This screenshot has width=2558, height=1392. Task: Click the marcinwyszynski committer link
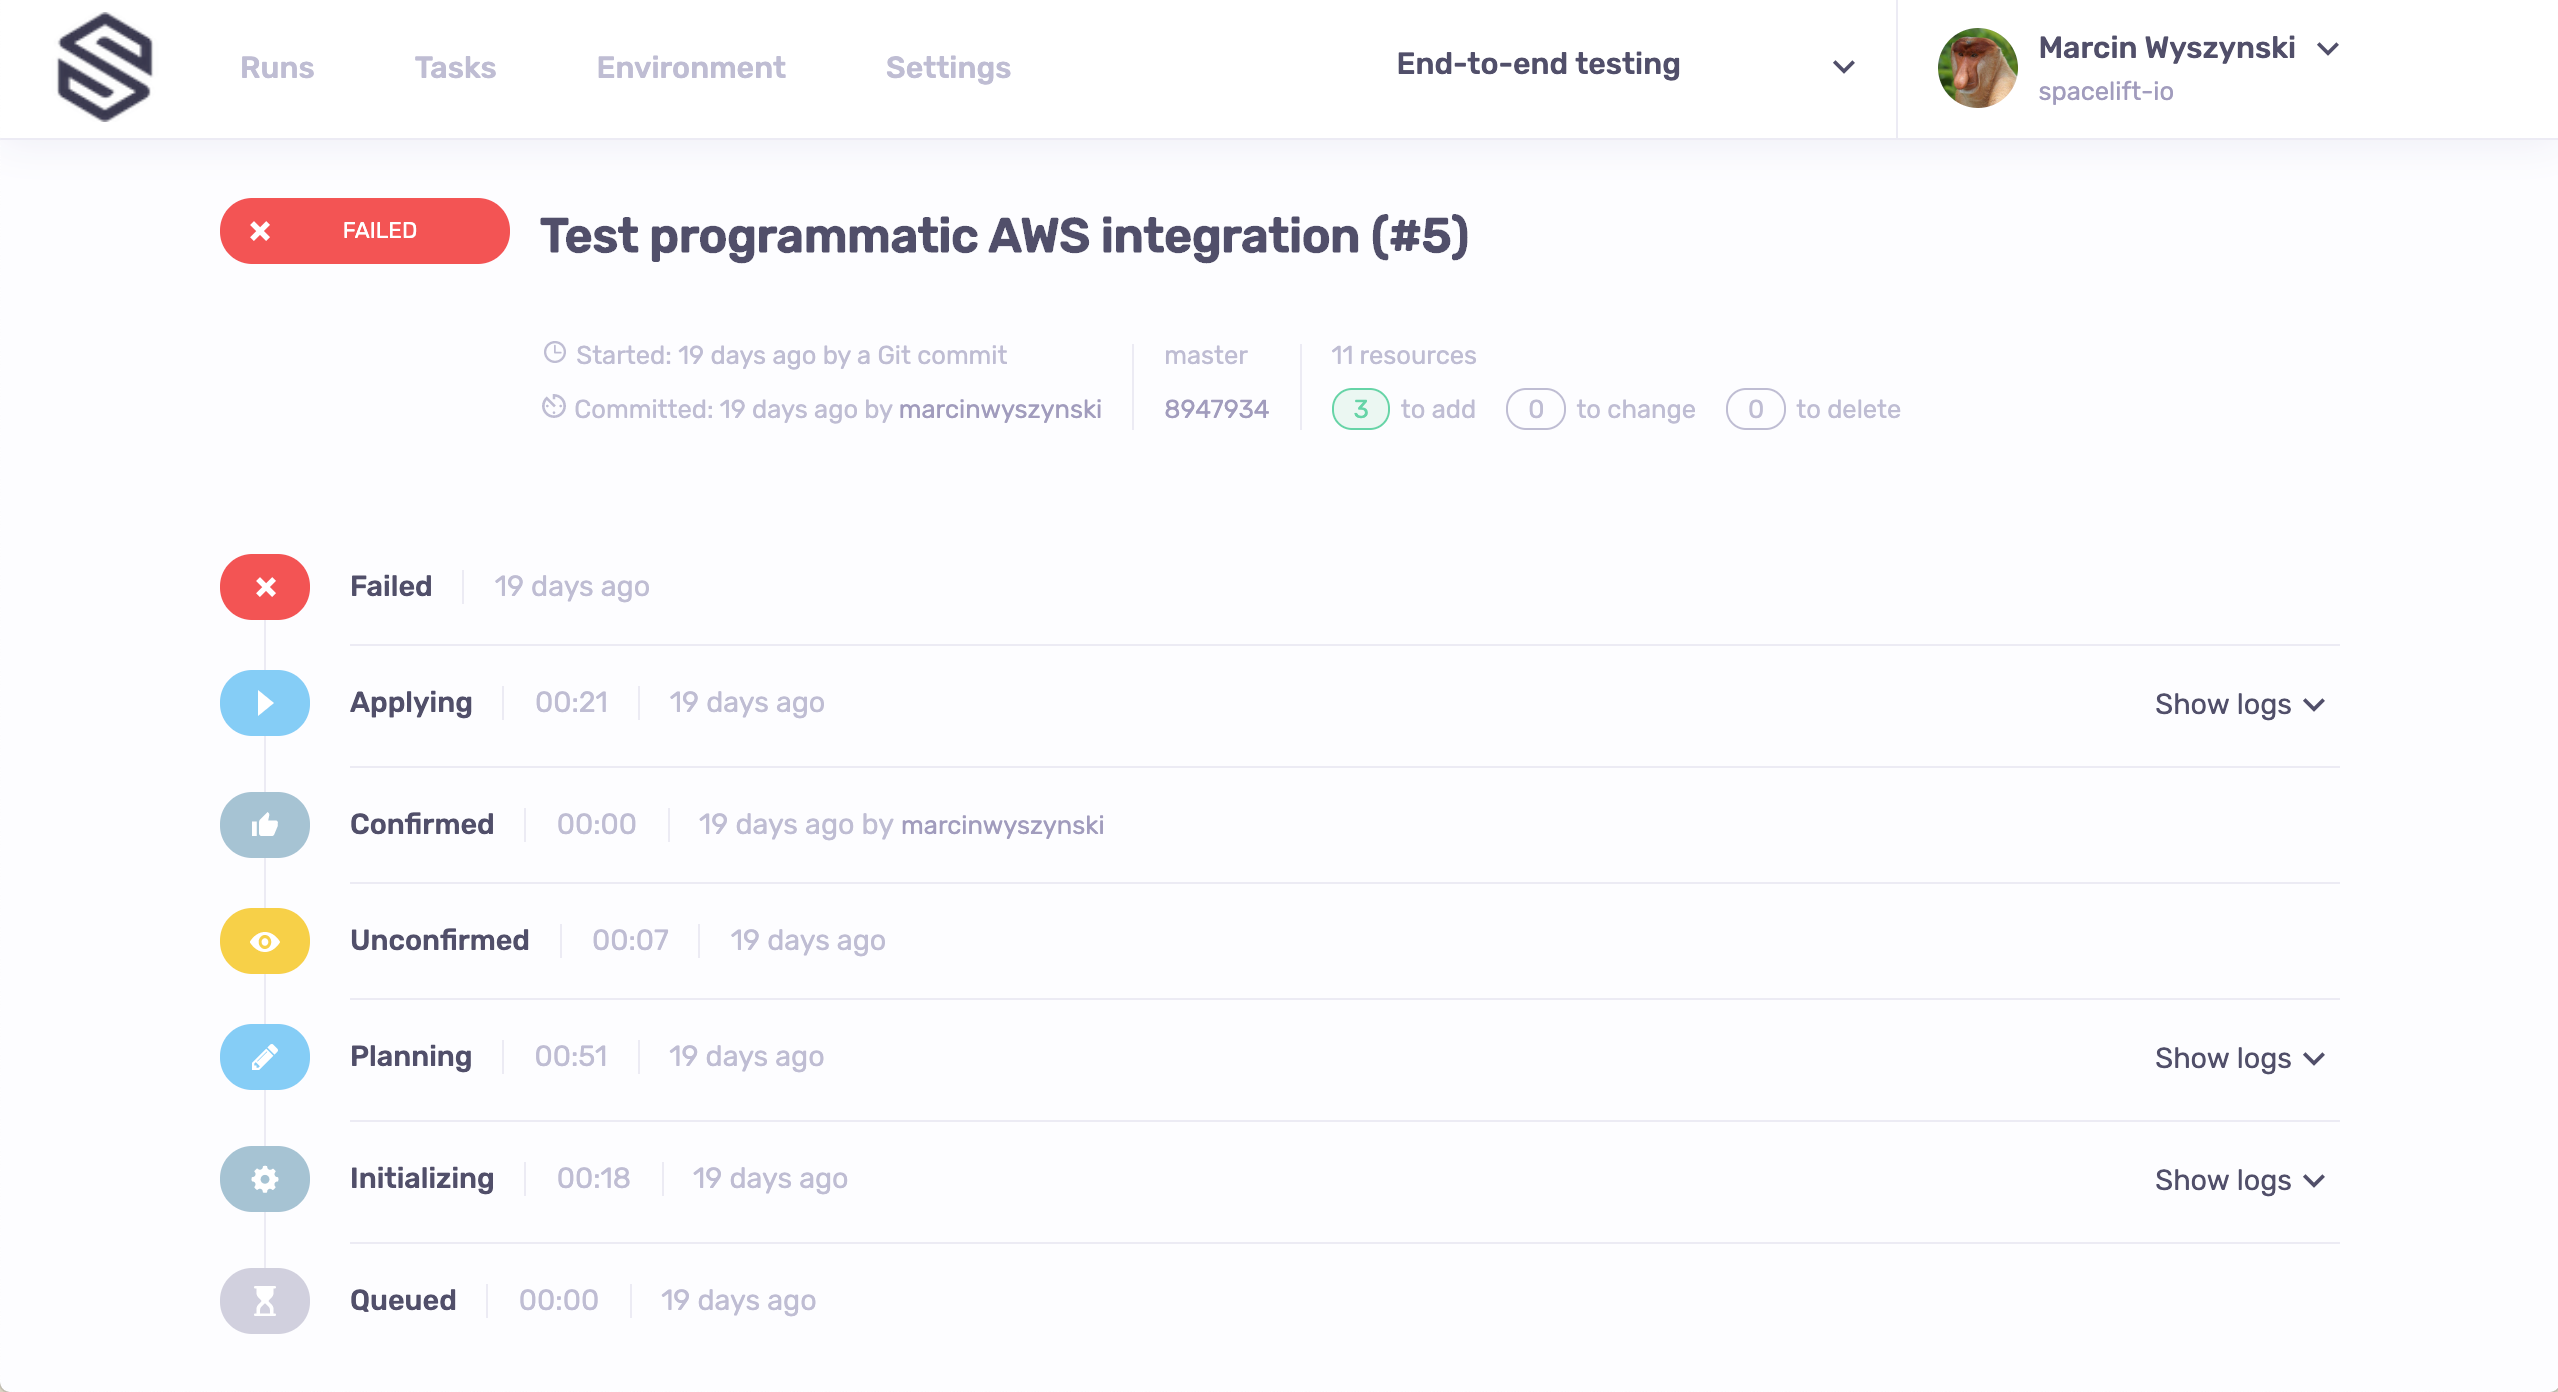(x=999, y=409)
